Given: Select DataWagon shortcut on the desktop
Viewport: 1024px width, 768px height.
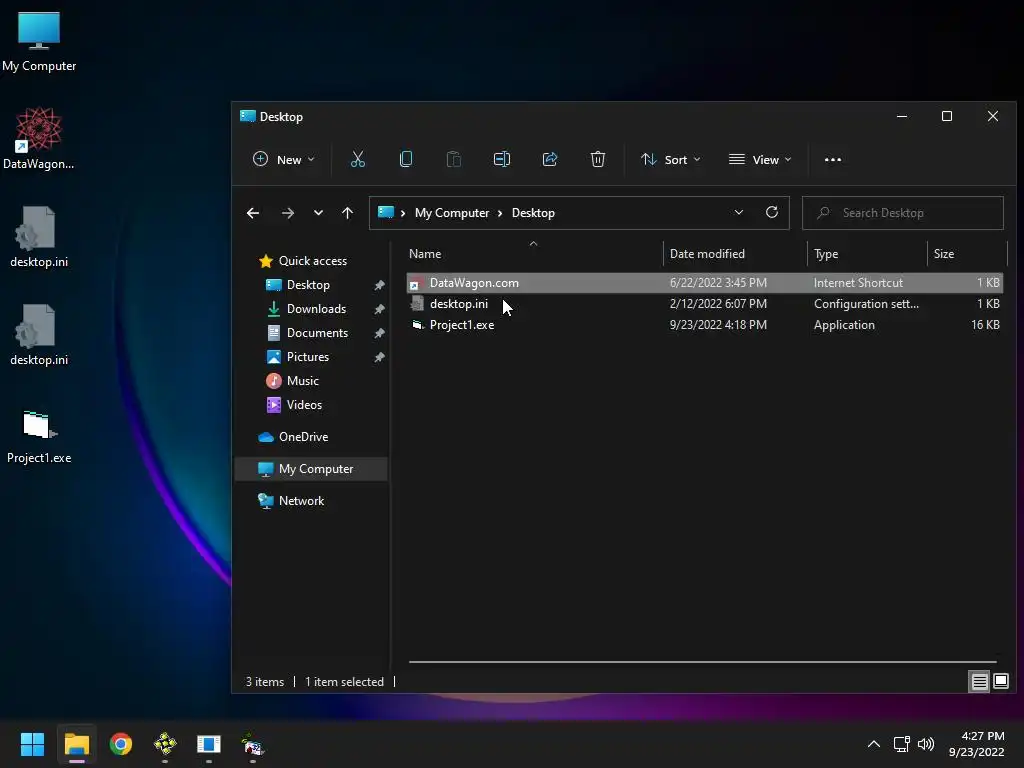Looking at the screenshot, I should pos(39,138).
